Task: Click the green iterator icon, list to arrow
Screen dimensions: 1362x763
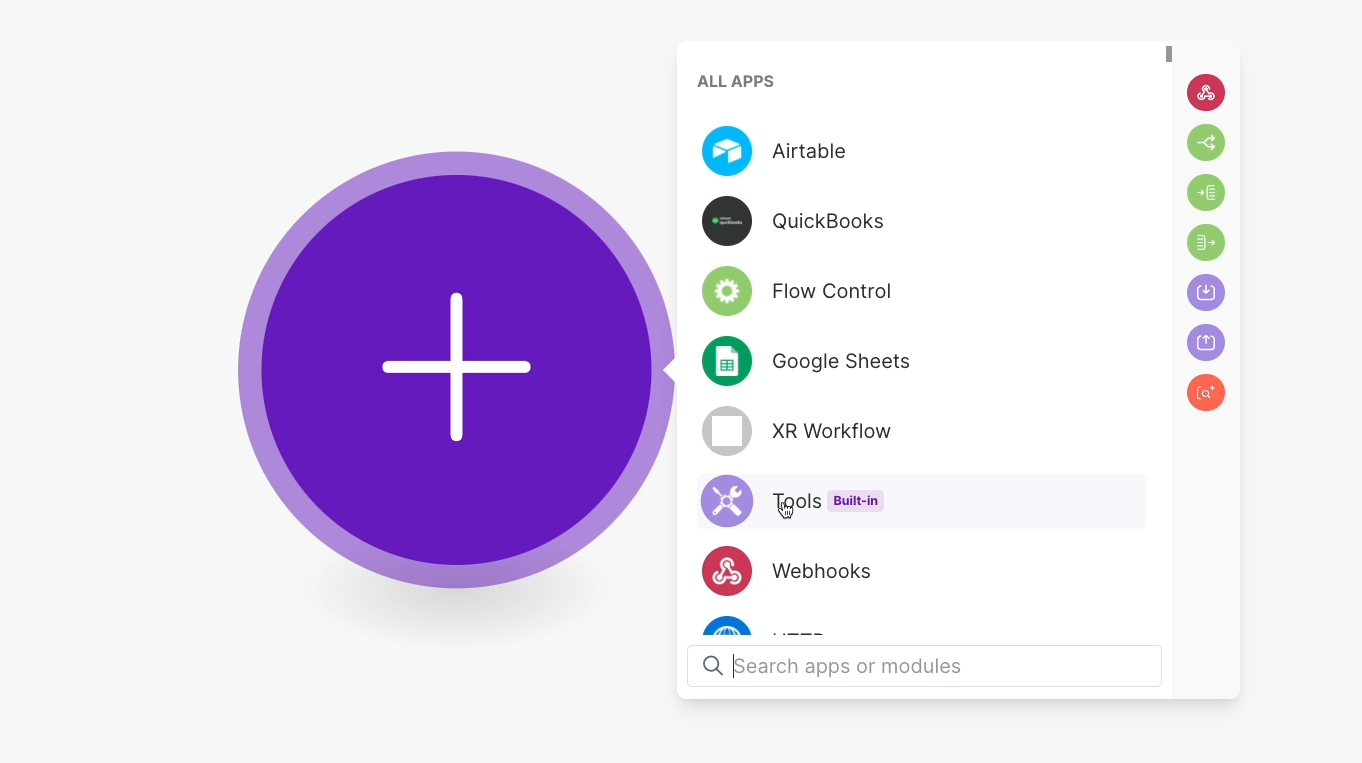Action: pos(1206,243)
